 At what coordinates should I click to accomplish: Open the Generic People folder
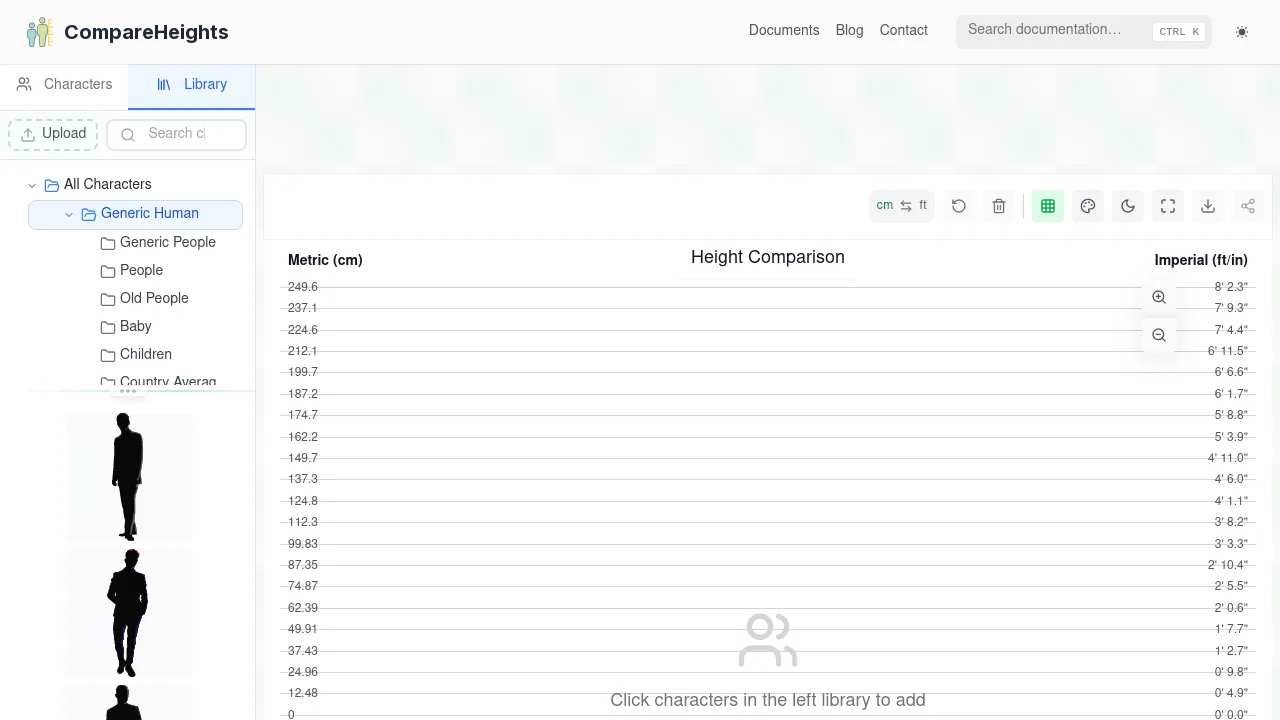(158, 242)
